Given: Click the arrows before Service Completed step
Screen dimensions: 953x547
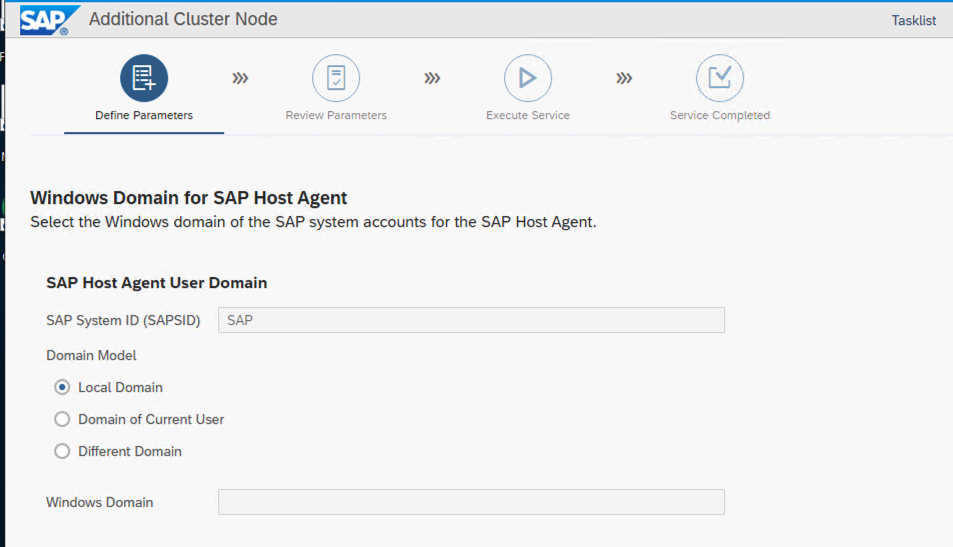Looking at the screenshot, I should [x=624, y=78].
